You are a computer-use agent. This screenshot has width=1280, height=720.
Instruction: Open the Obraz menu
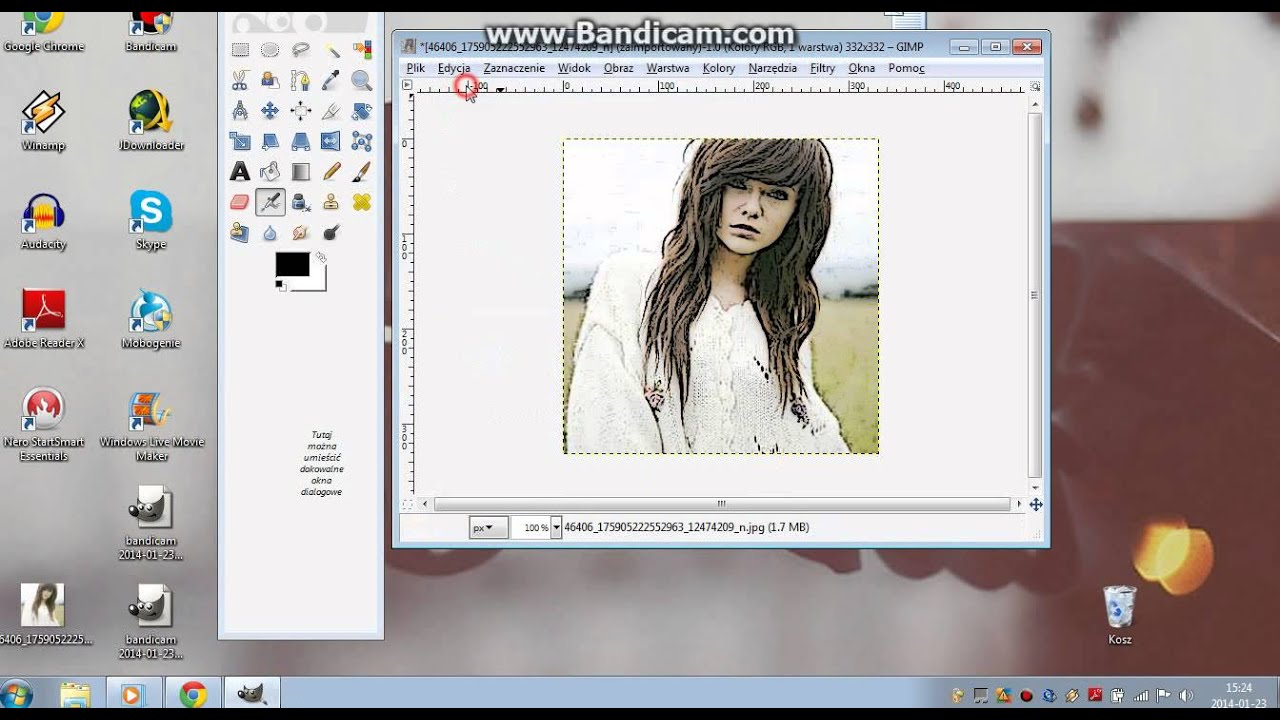[x=619, y=68]
